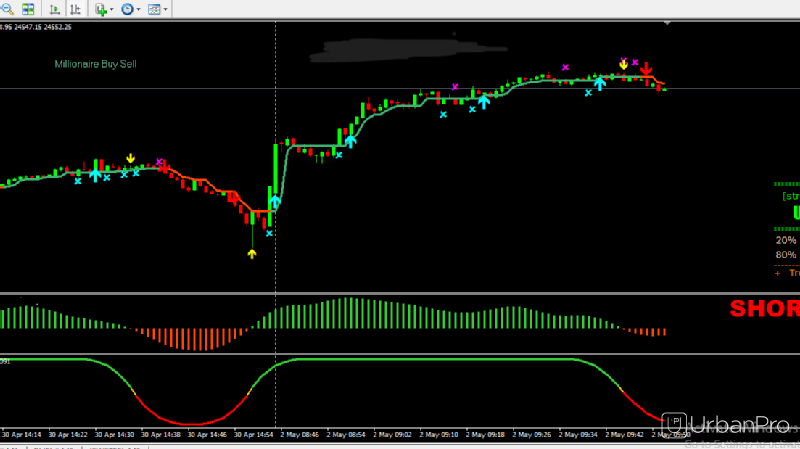
Task: Click the leftmost yellow down arrow on the chart
Action: tap(131, 158)
